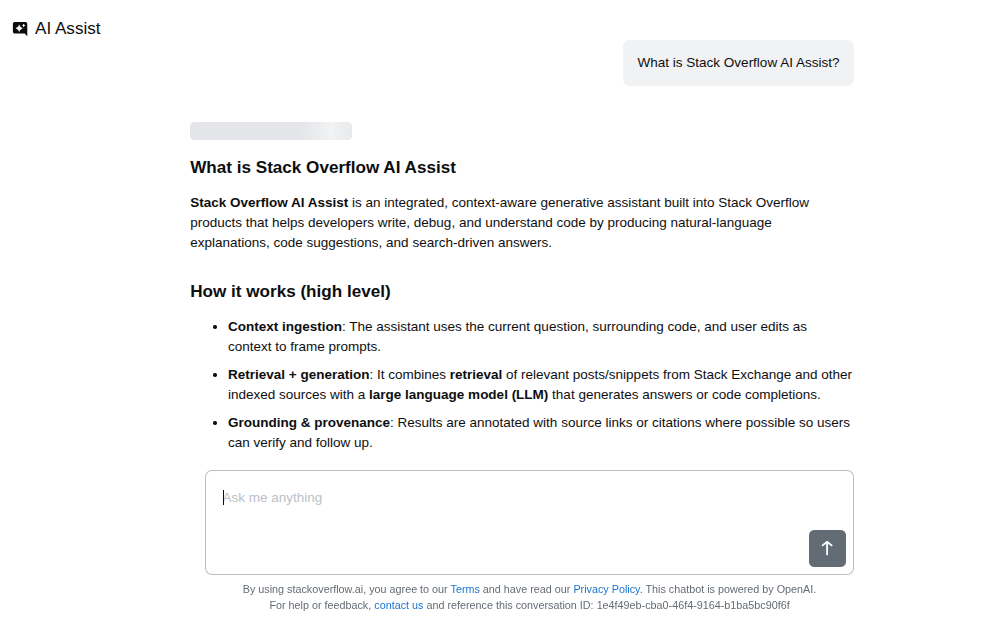The width and height of the screenshot is (1002, 618).
Task: Click the What is Stack Overflow AI Assist heading
Action: click(x=322, y=167)
